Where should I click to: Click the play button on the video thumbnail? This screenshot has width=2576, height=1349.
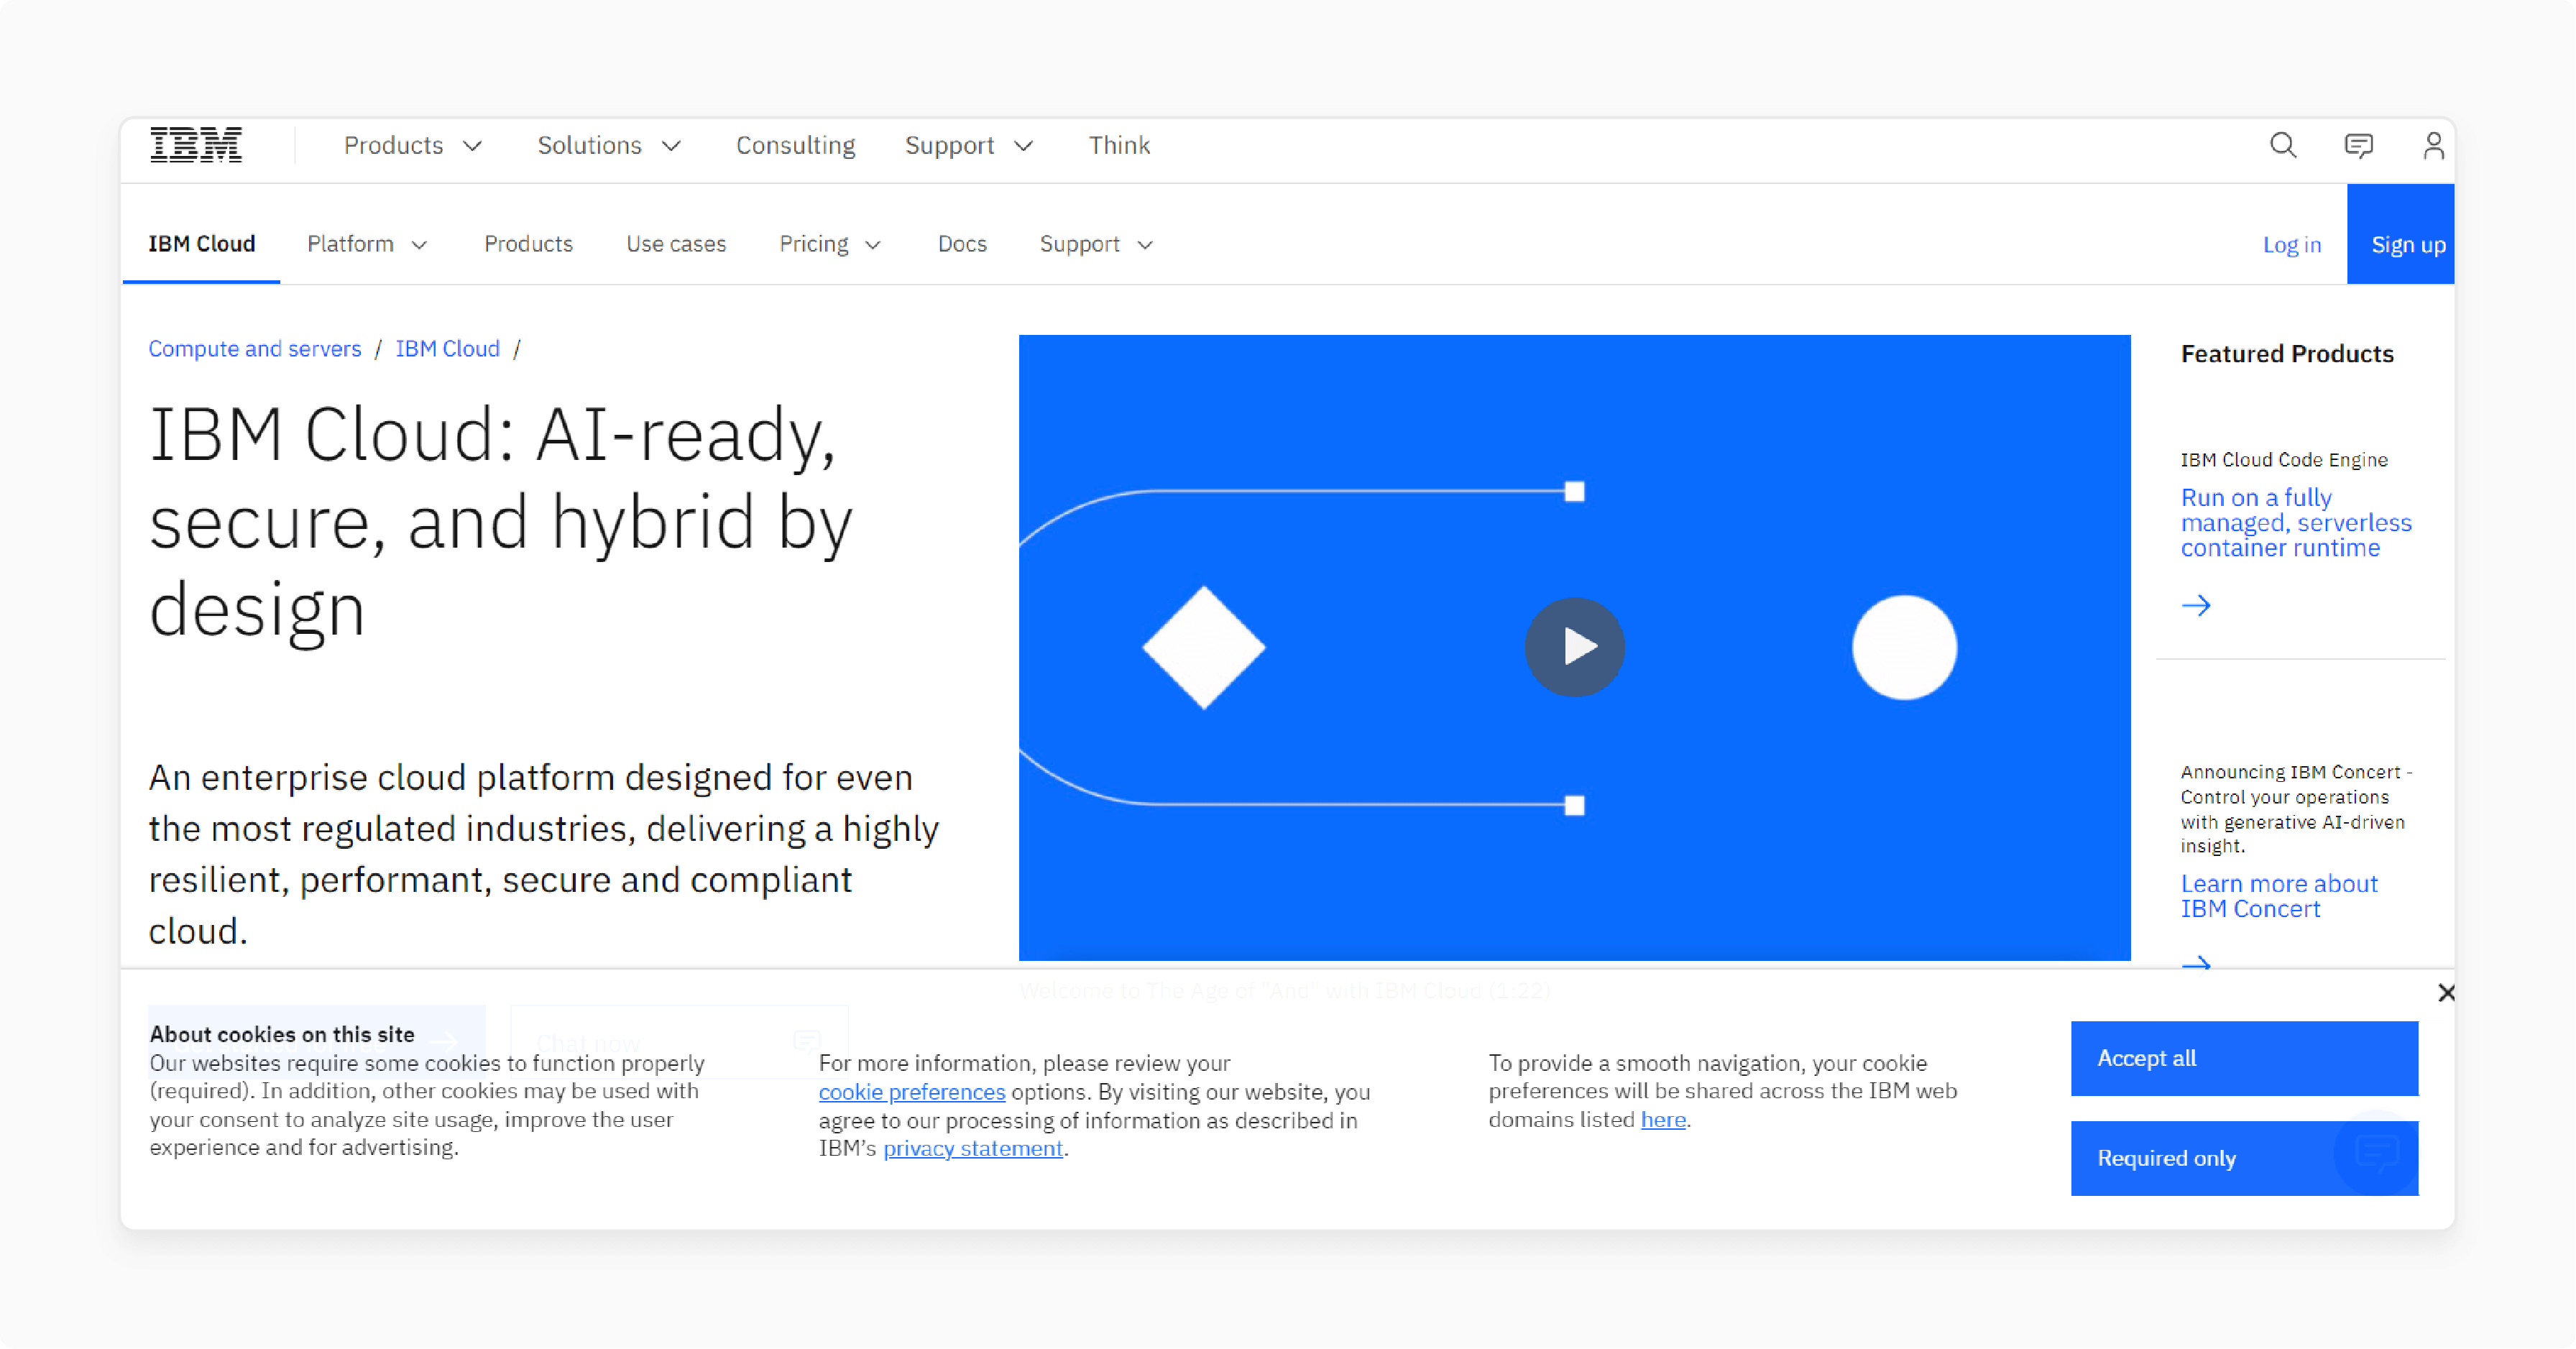(1574, 648)
